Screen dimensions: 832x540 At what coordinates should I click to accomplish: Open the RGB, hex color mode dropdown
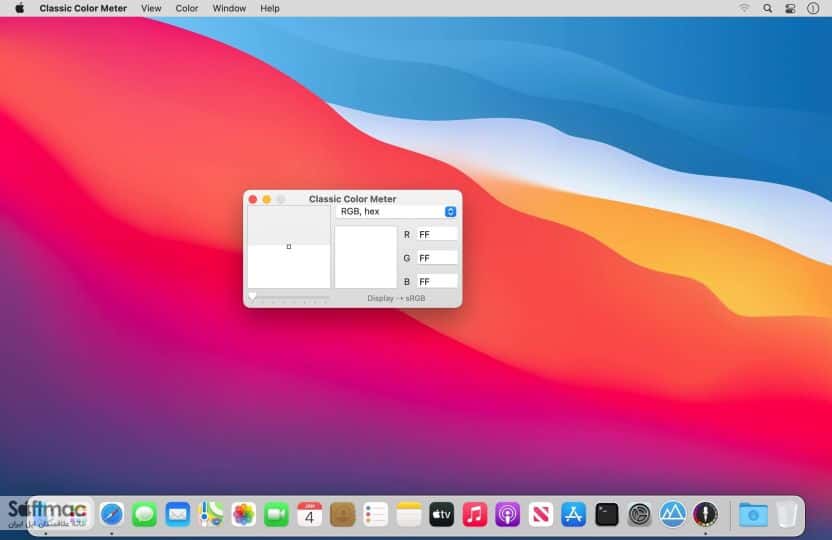(396, 212)
